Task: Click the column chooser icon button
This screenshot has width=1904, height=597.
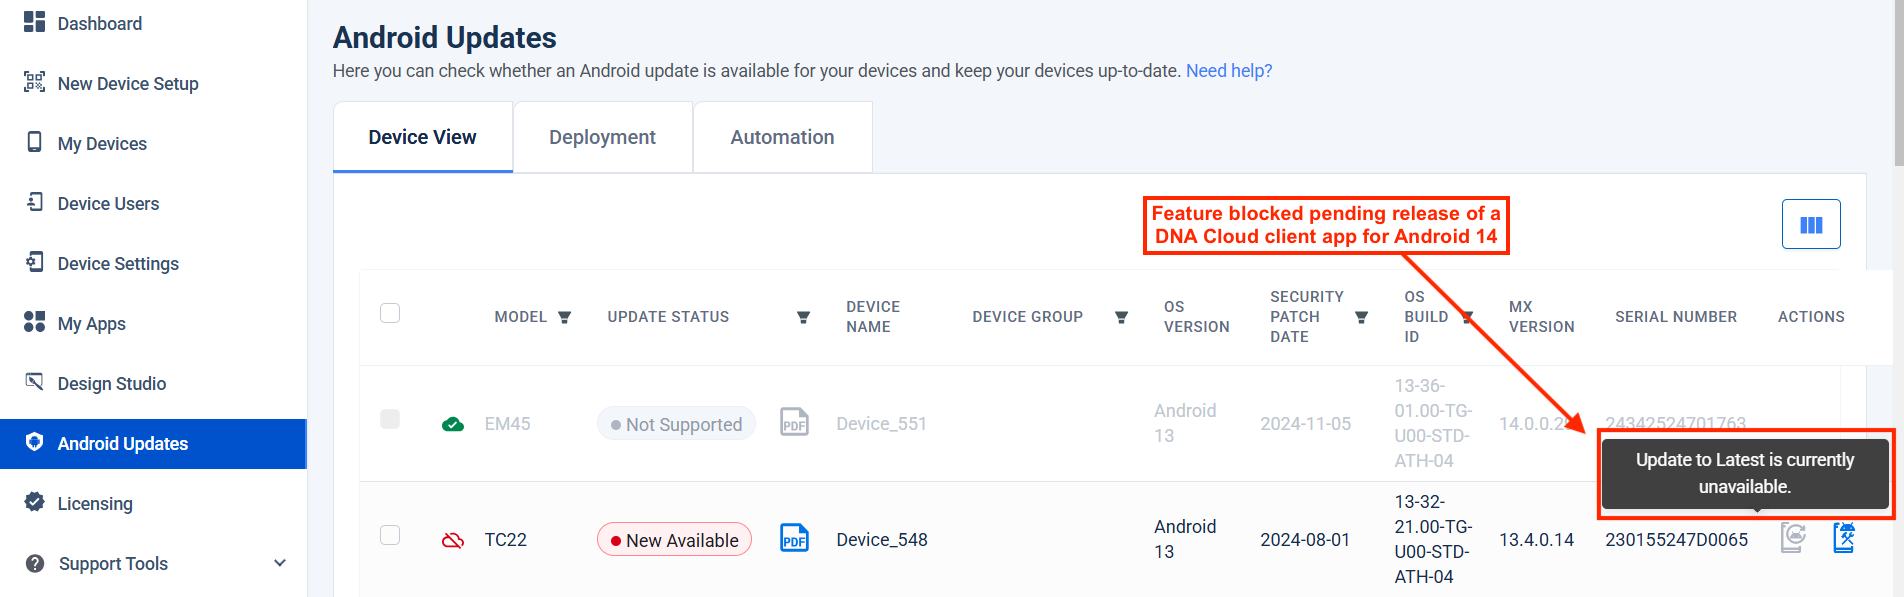Action: pyautogui.click(x=1810, y=225)
